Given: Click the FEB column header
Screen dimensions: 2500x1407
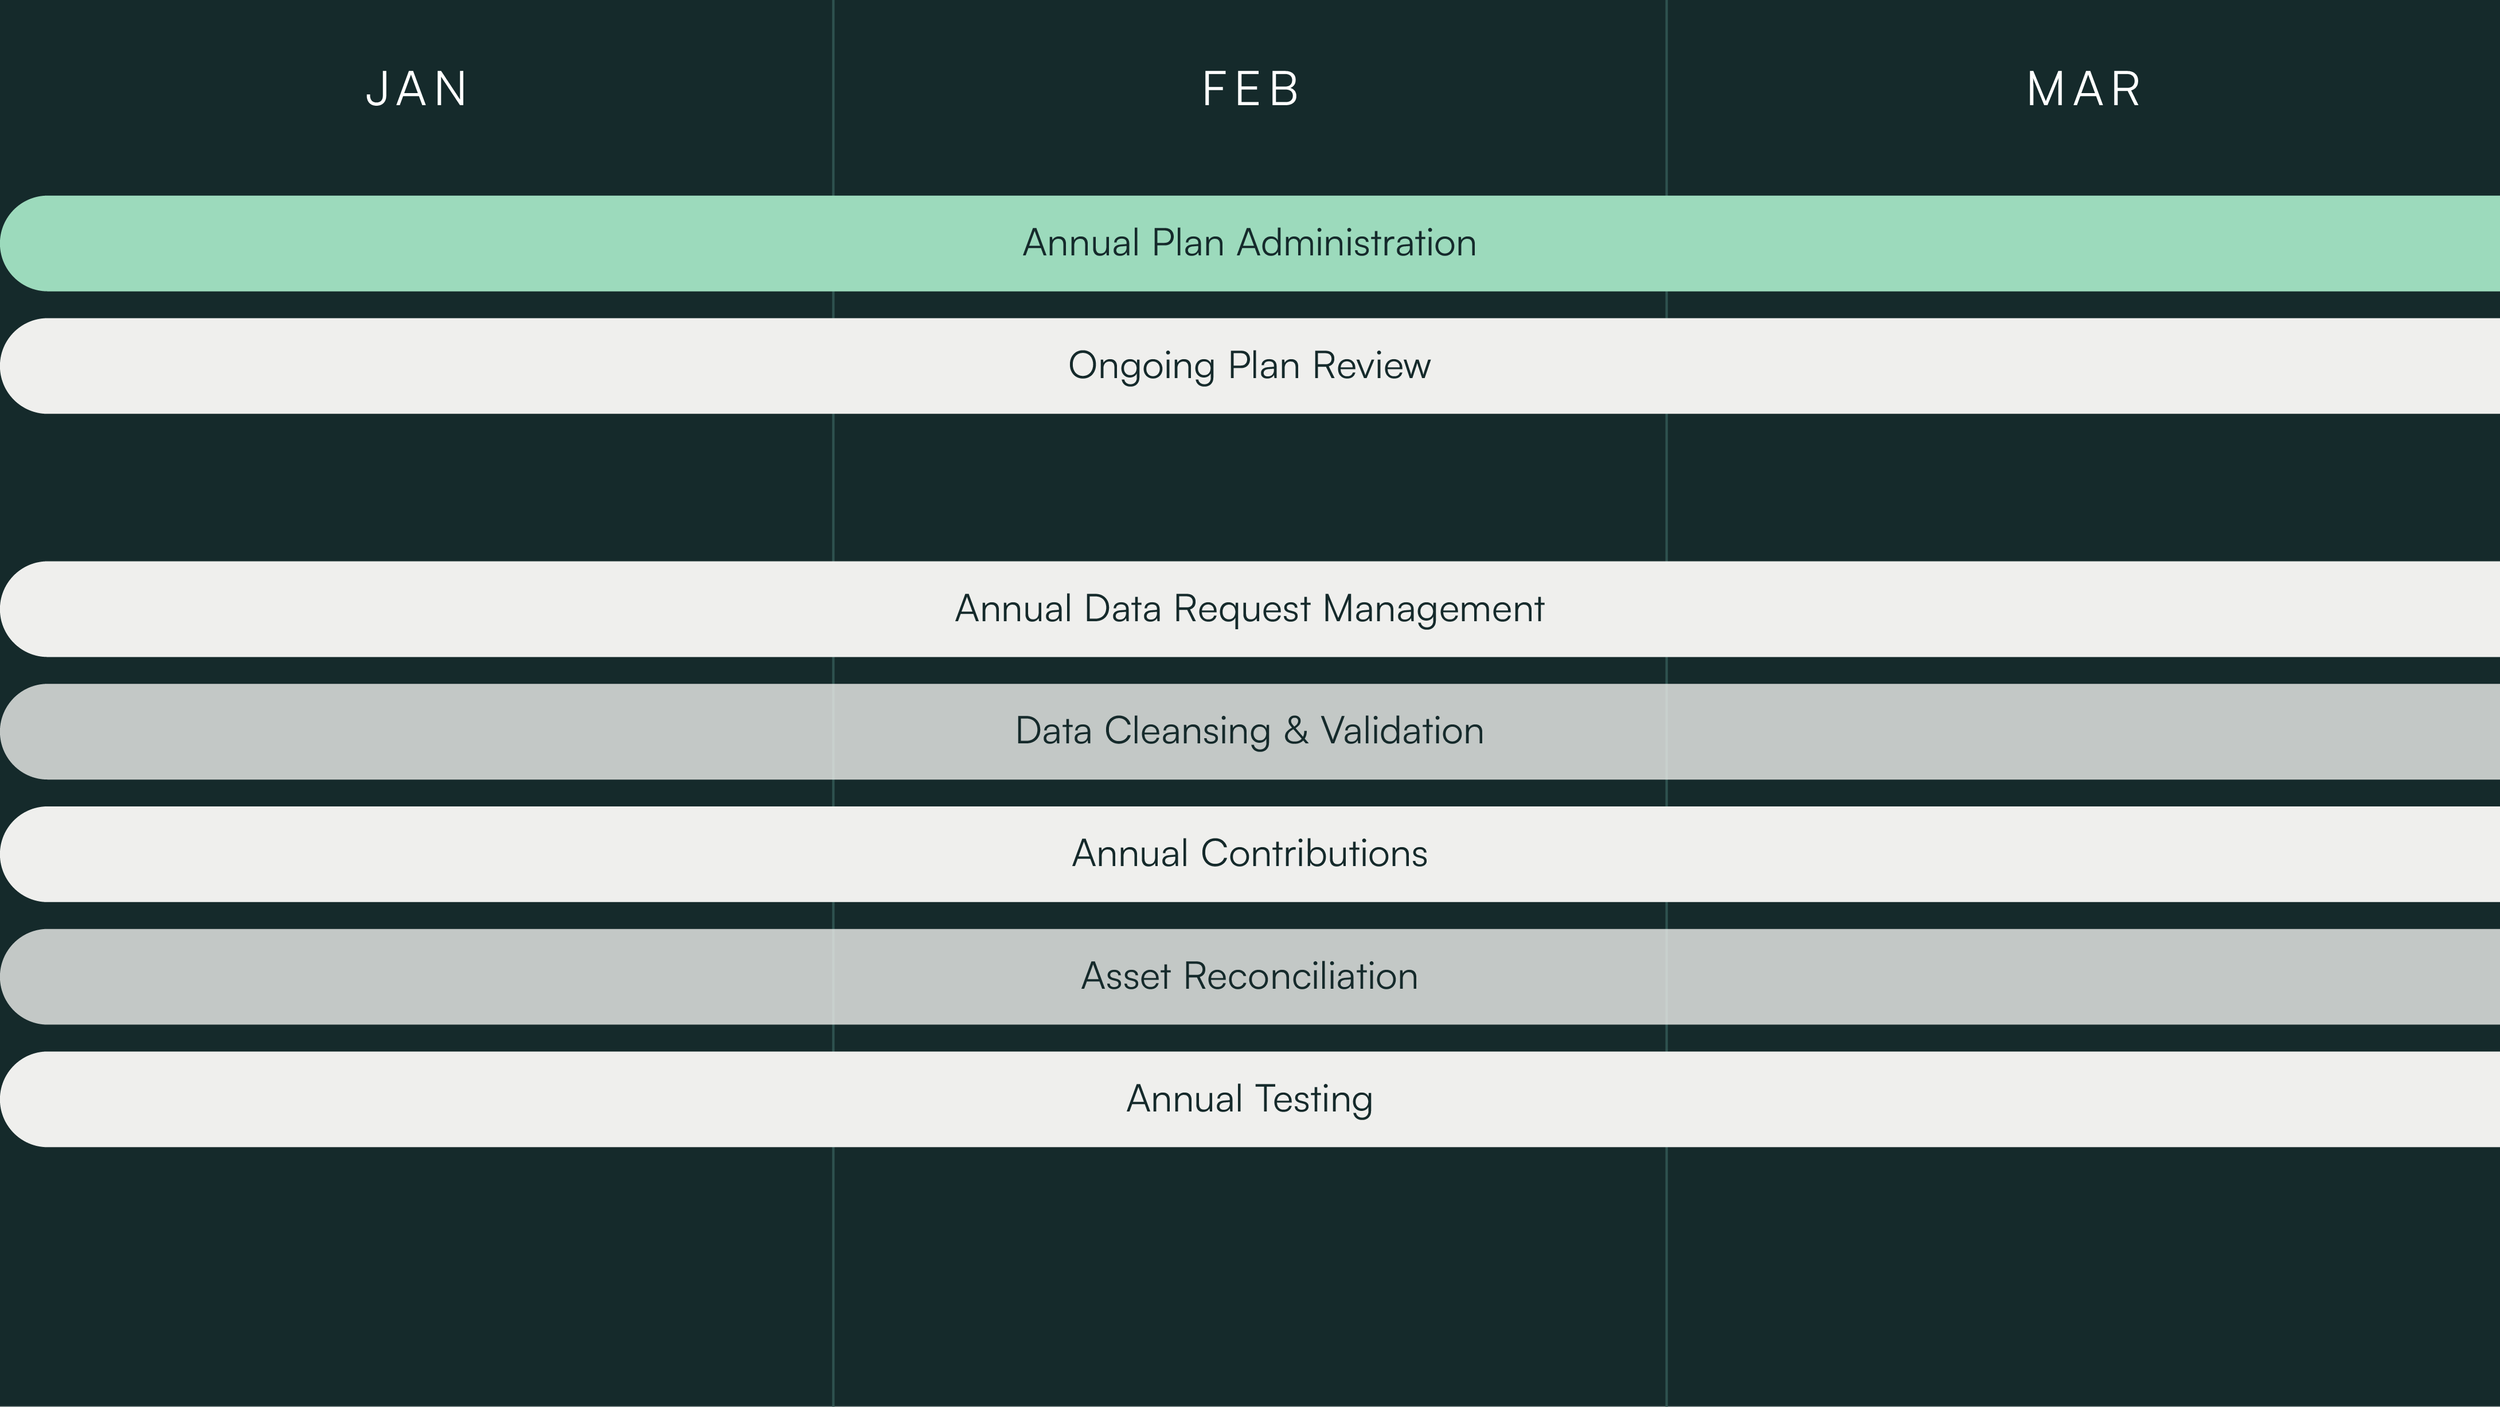Looking at the screenshot, I should click(1251, 90).
